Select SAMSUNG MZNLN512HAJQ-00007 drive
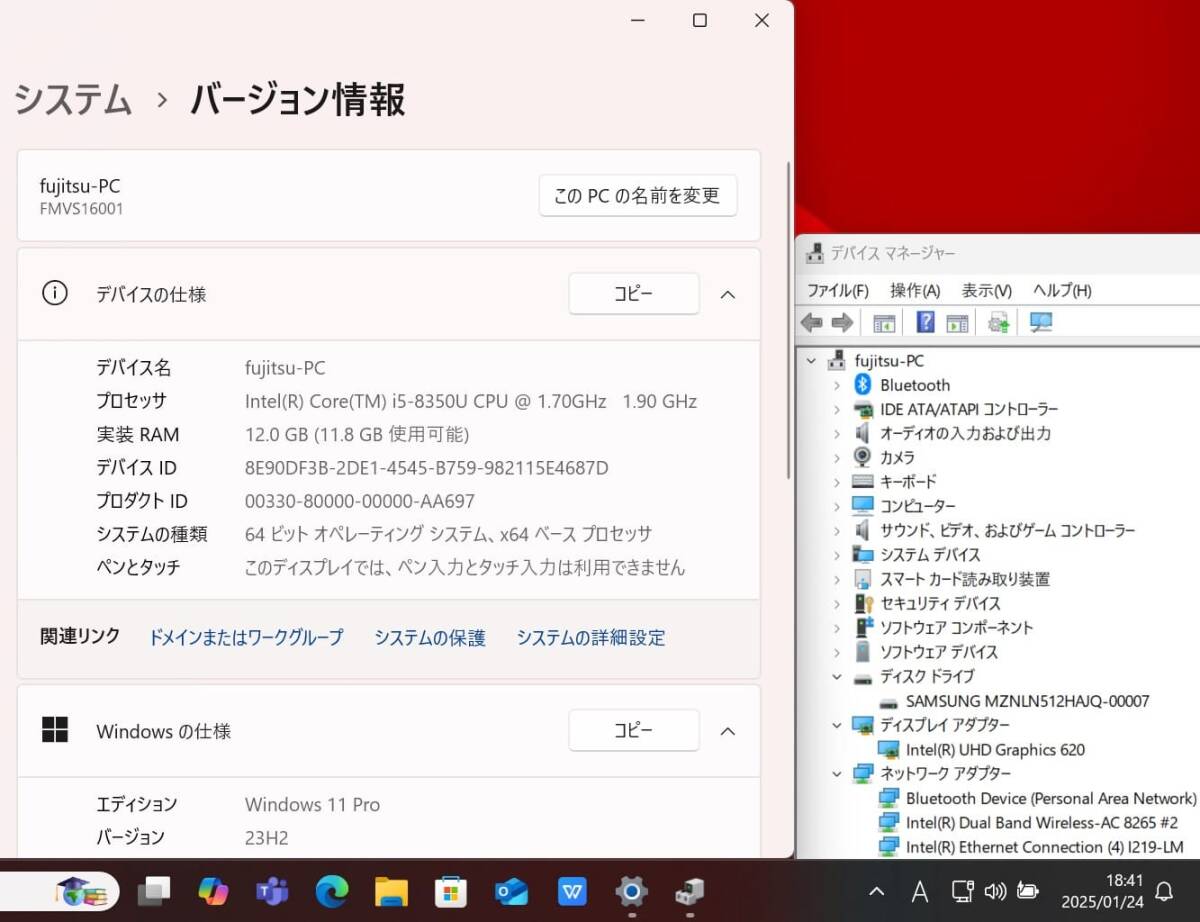The width and height of the screenshot is (1200, 922). pyautogui.click(x=1027, y=701)
